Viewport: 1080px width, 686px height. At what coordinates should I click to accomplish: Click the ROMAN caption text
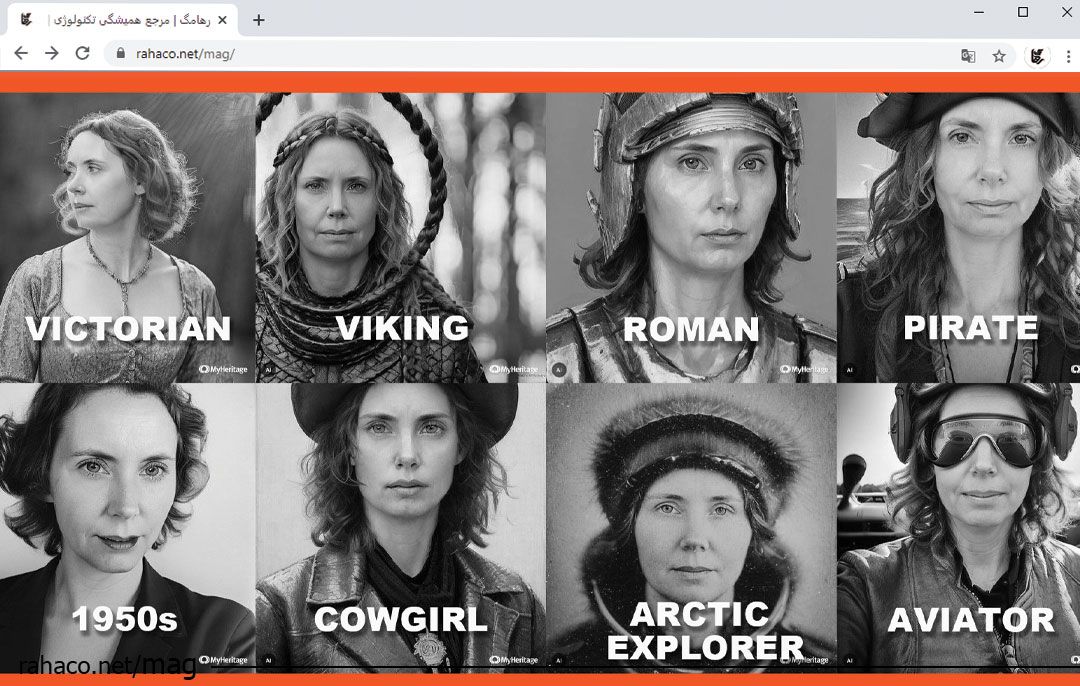(692, 329)
